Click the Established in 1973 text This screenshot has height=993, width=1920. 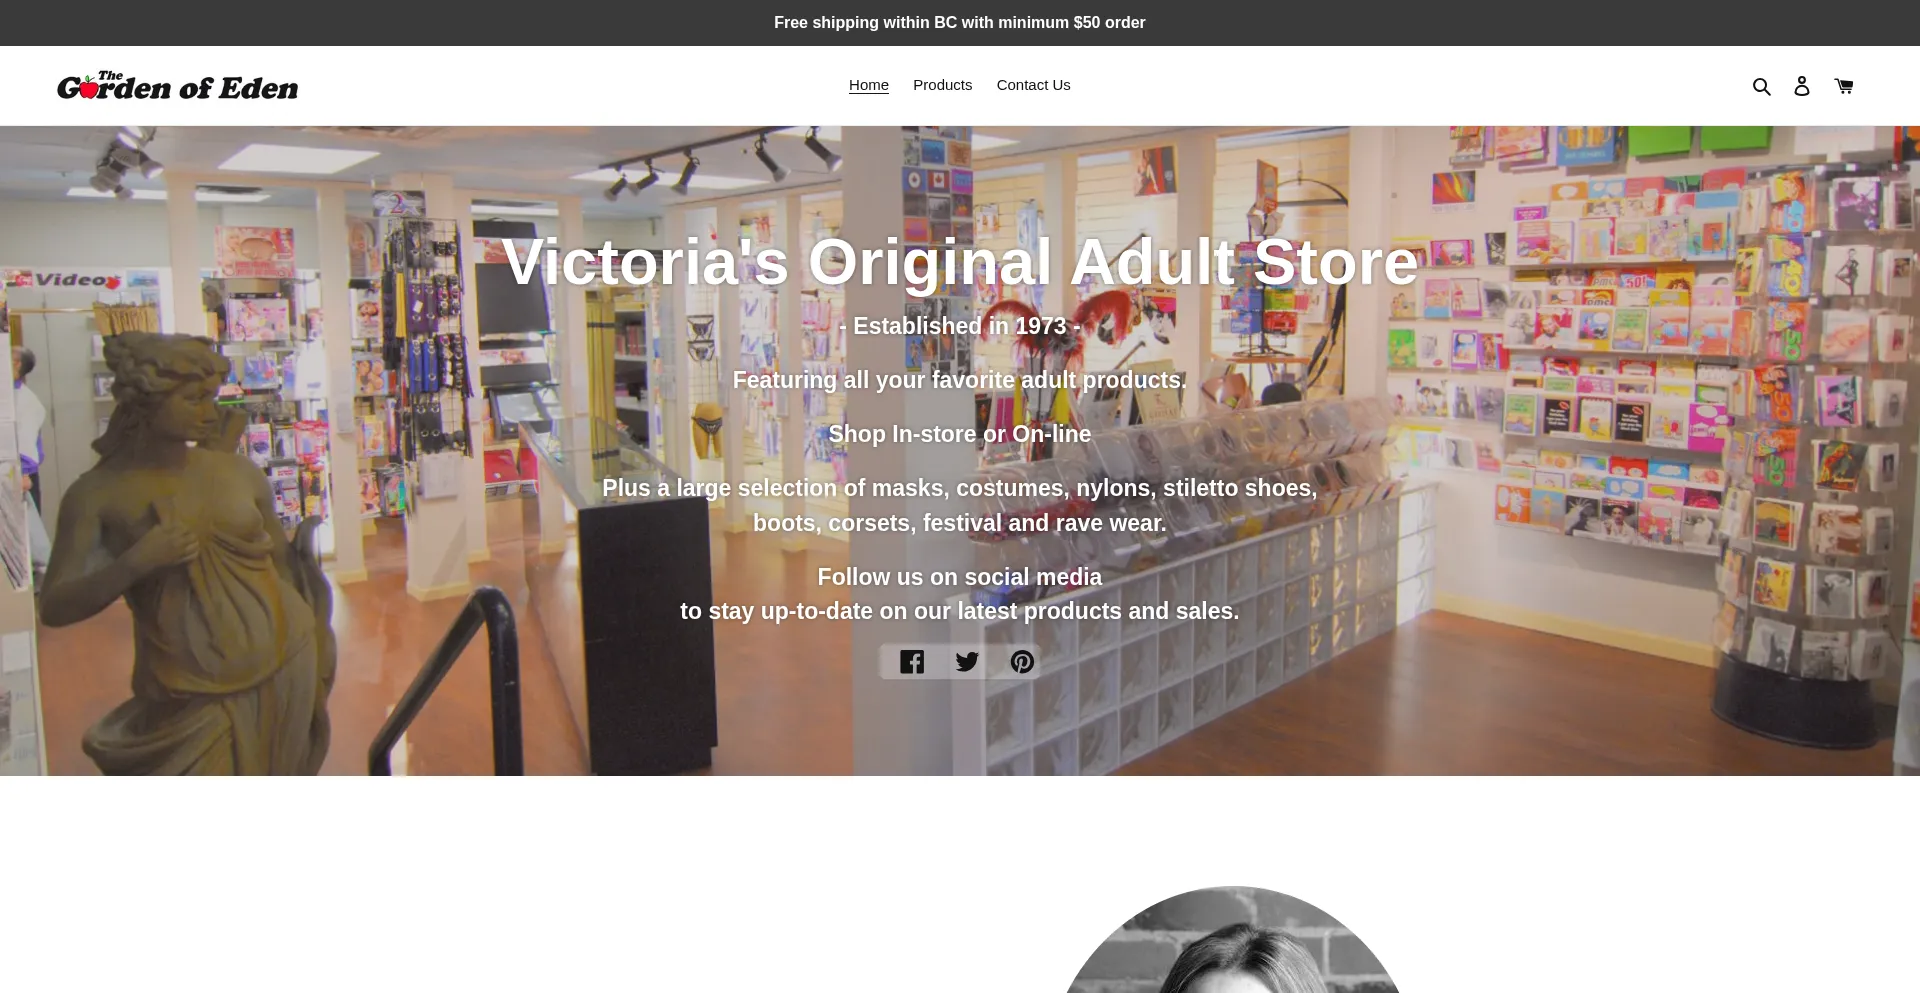pos(960,326)
